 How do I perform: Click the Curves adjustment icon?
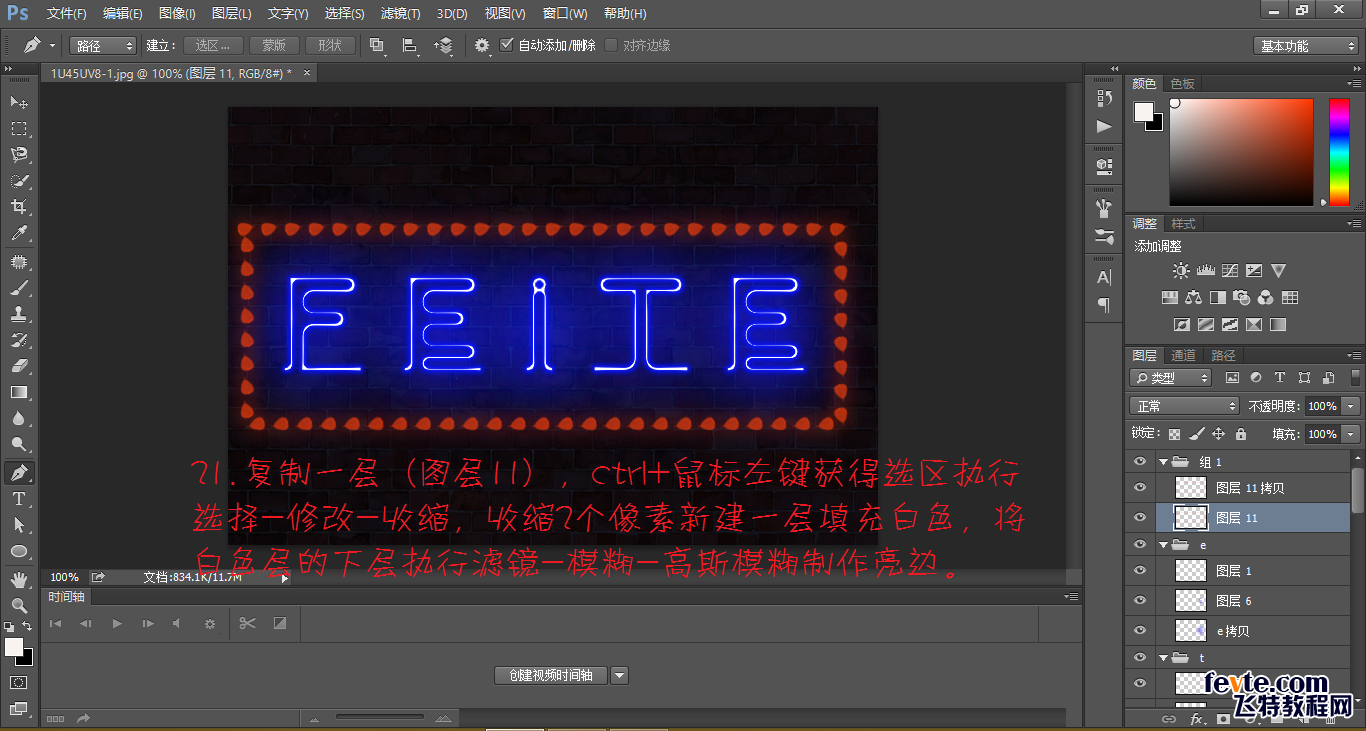click(1230, 270)
